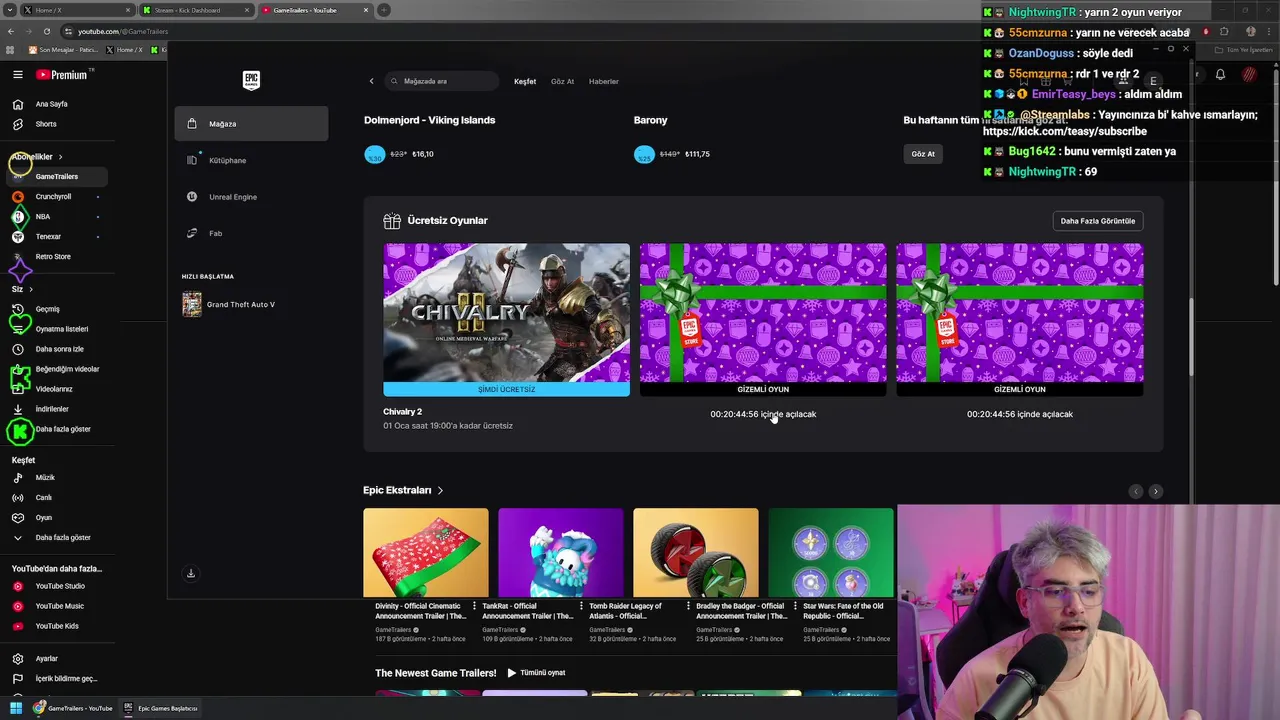The height and width of the screenshot is (720, 1280).
Task: Open Oynatma listeleri in sidebar
Action: (60, 329)
